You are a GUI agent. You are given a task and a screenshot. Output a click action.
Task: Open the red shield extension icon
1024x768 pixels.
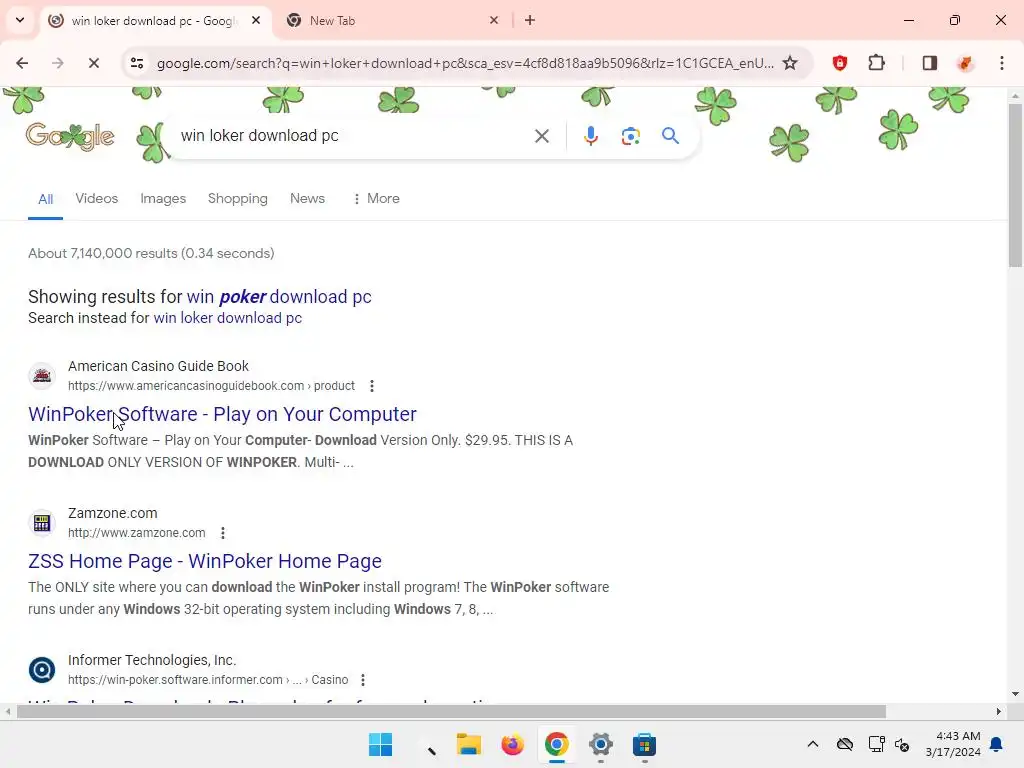click(840, 63)
